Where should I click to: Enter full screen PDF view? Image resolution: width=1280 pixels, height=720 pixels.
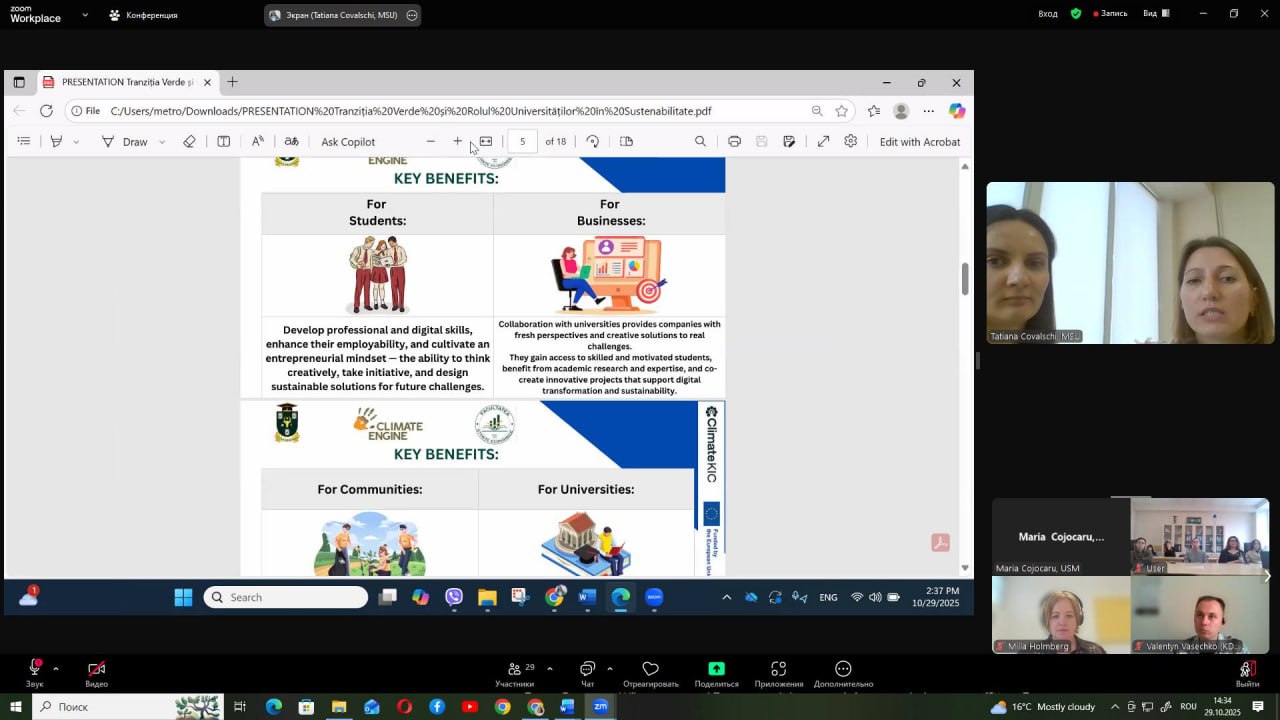click(823, 142)
